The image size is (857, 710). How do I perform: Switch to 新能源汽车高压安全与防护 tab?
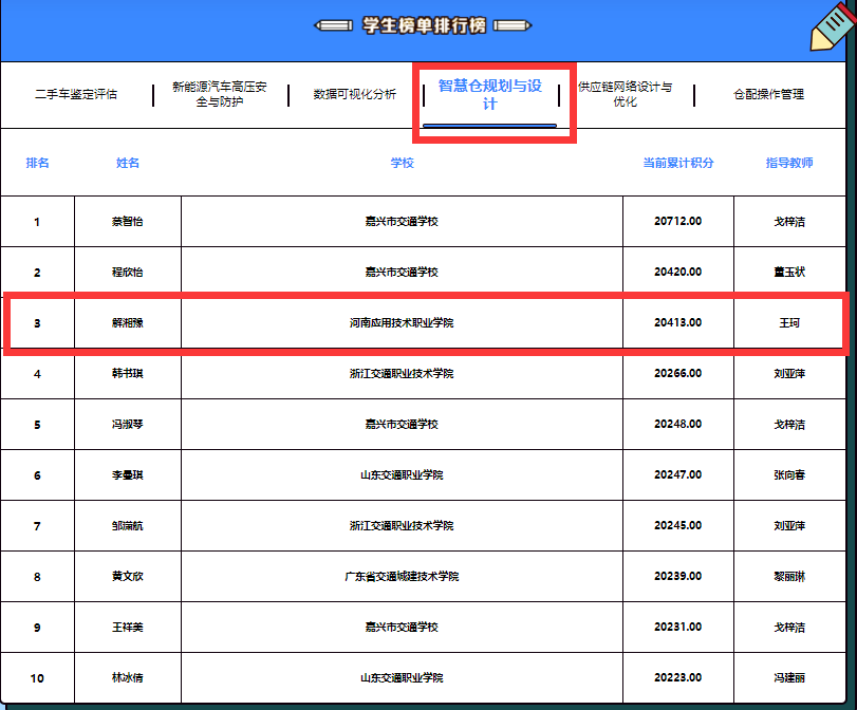(220, 95)
